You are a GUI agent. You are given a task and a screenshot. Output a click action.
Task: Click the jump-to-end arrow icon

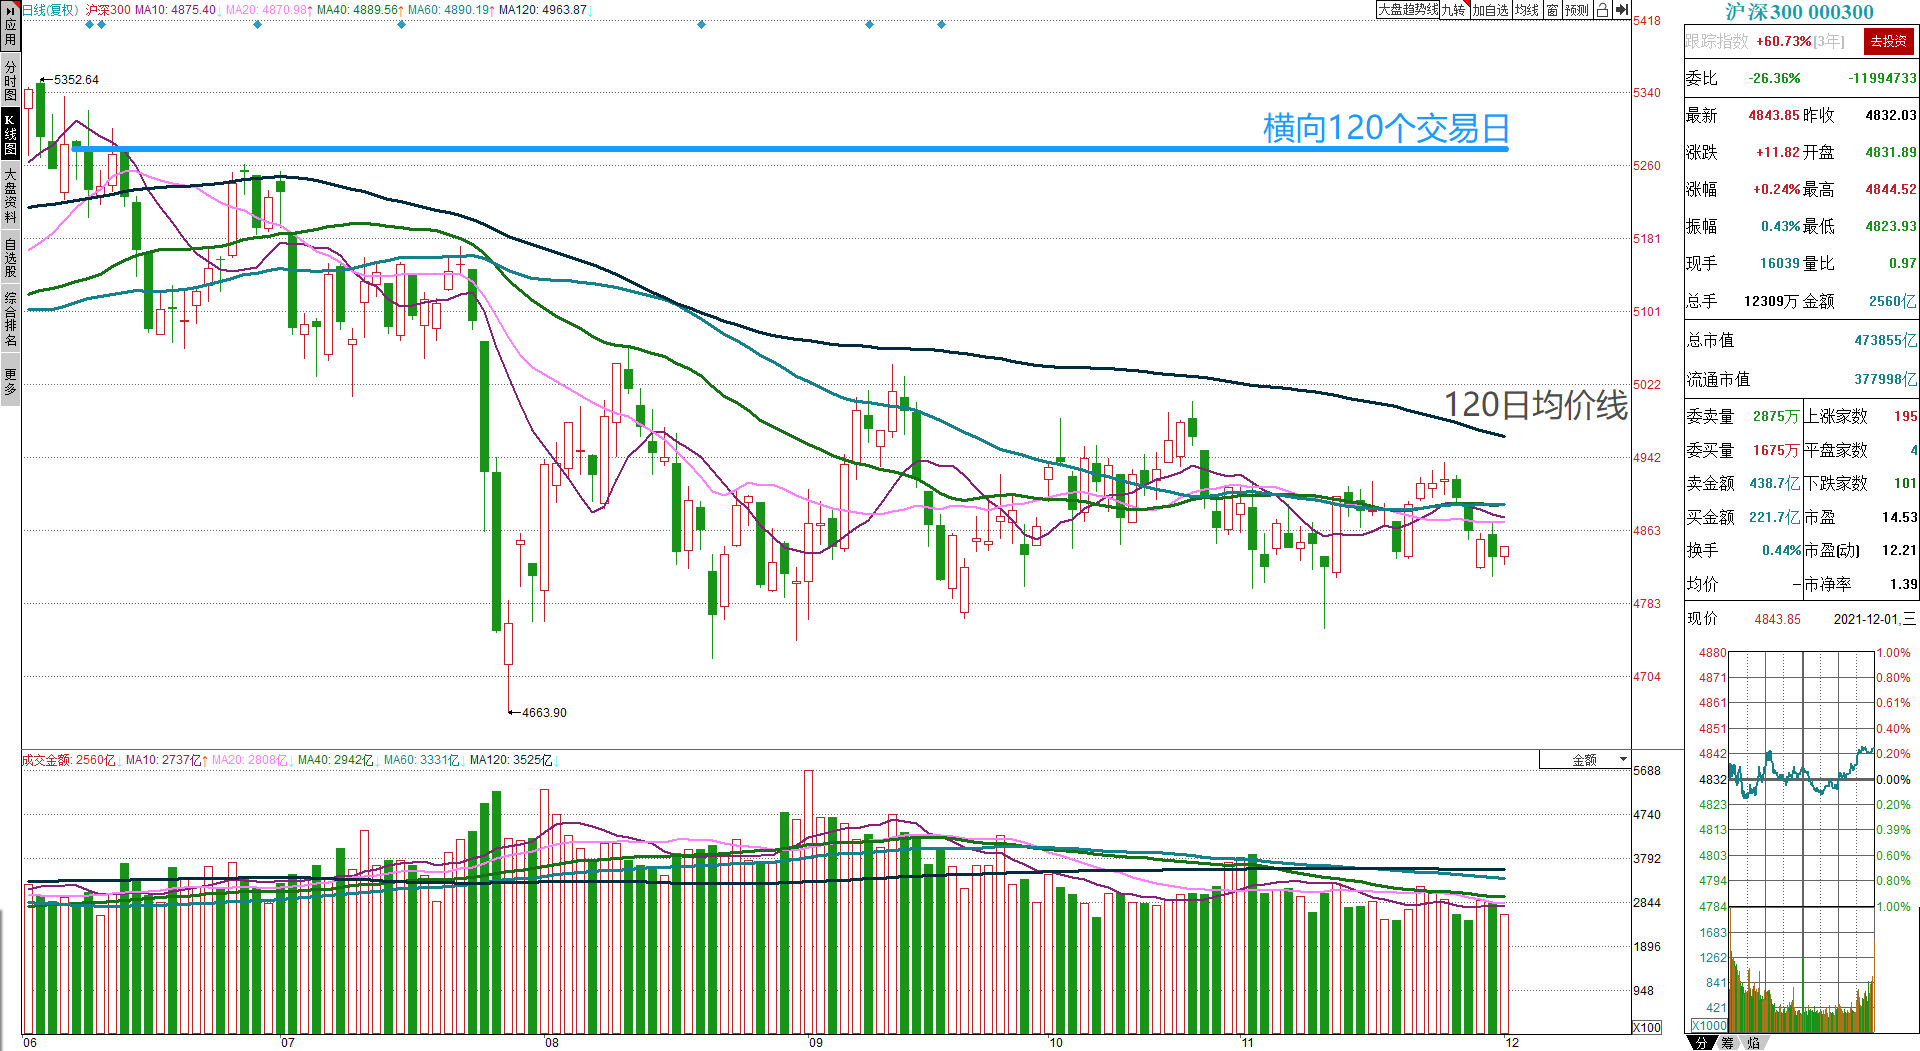[1621, 10]
